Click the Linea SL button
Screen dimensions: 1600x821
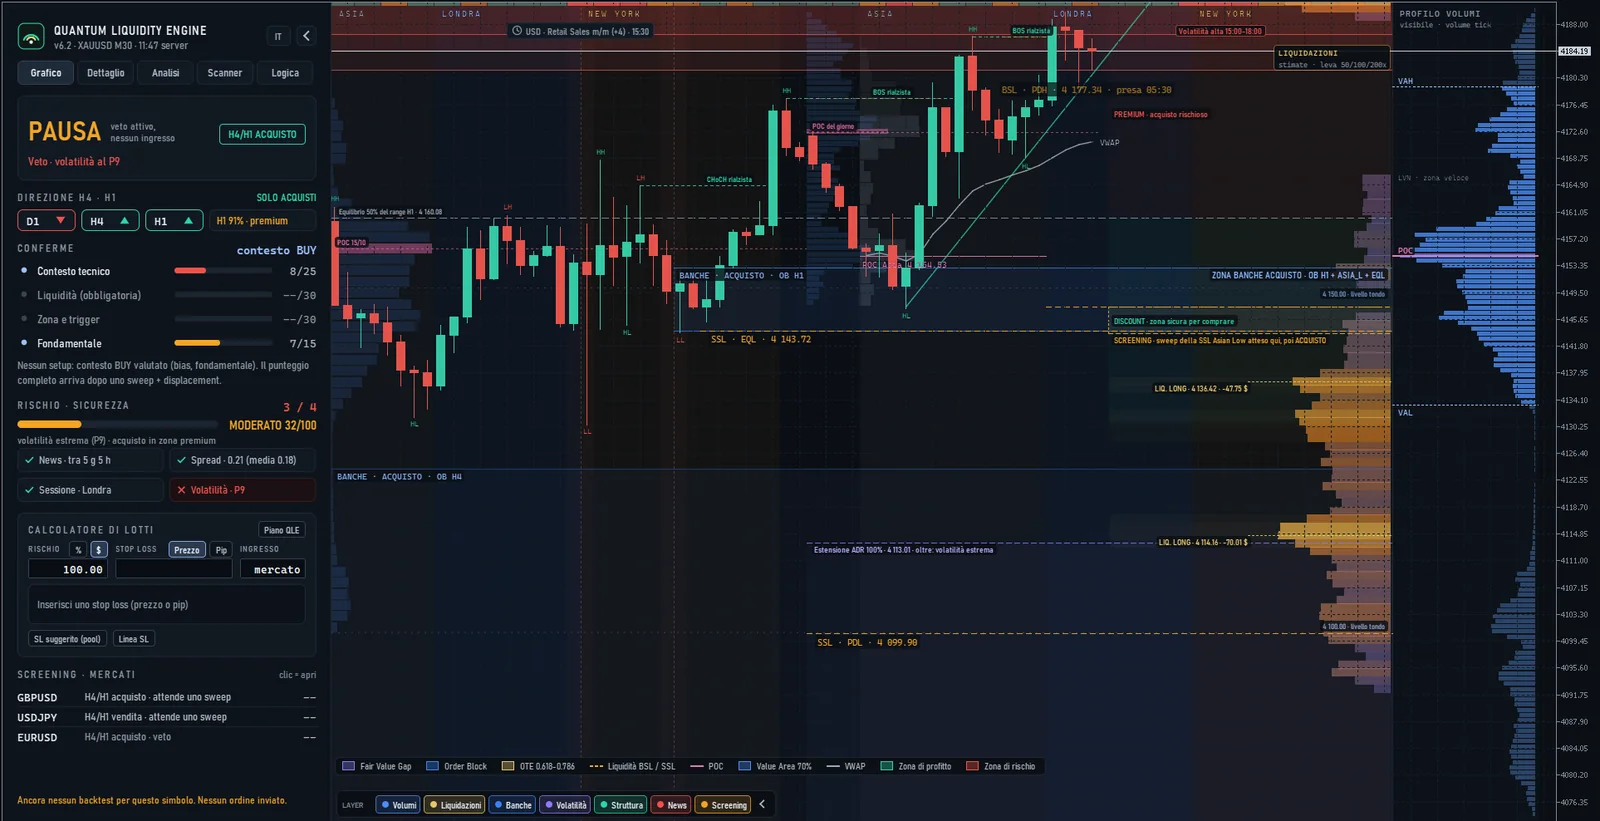133,639
